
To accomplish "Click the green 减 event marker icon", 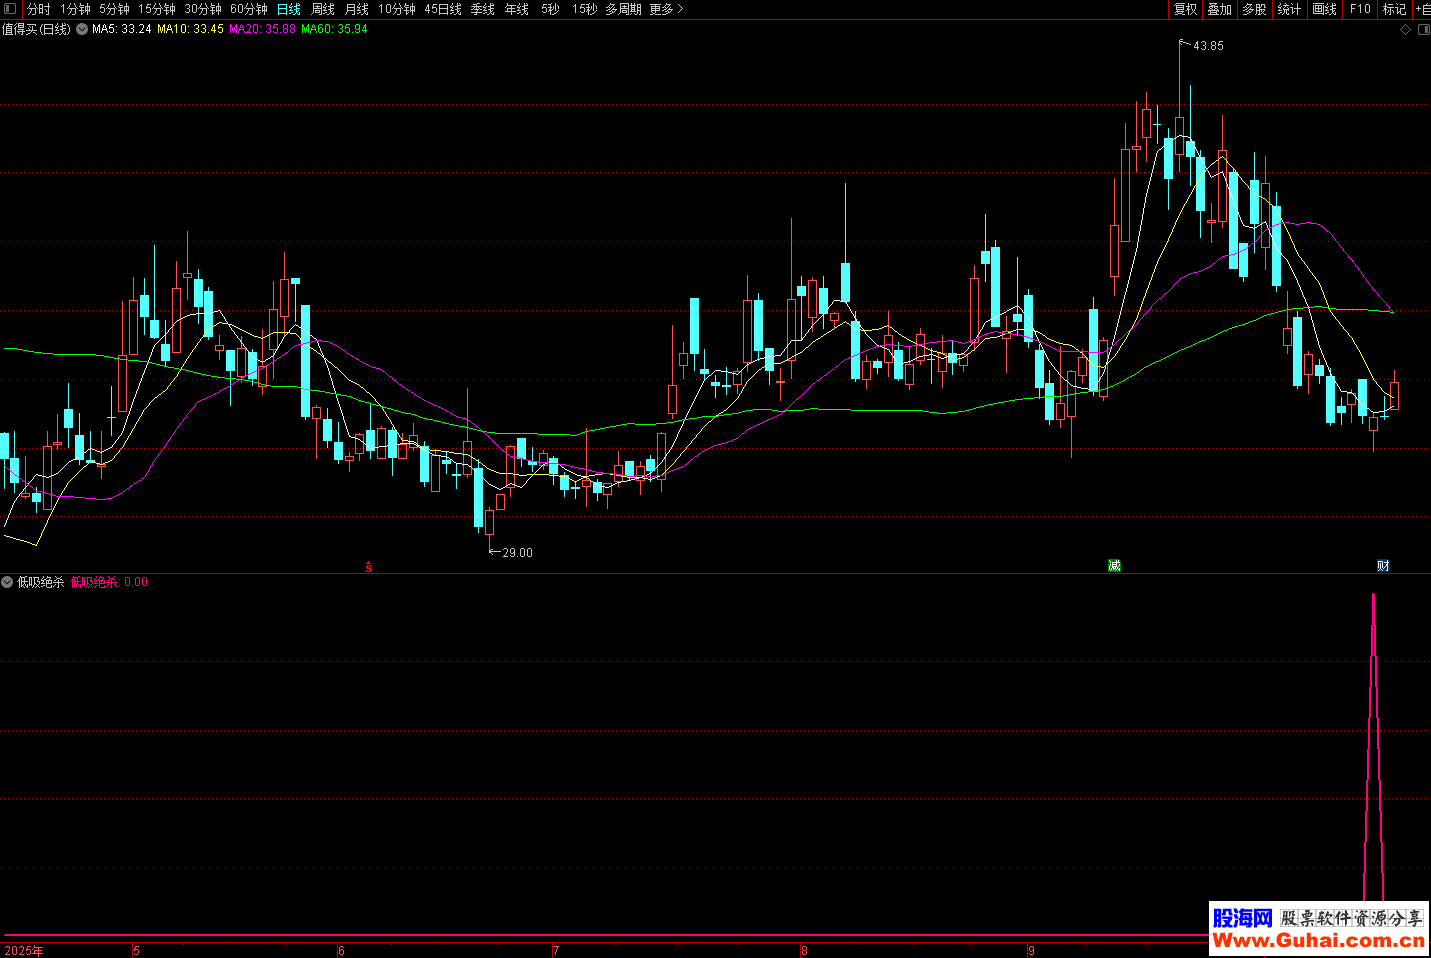I will [1114, 566].
